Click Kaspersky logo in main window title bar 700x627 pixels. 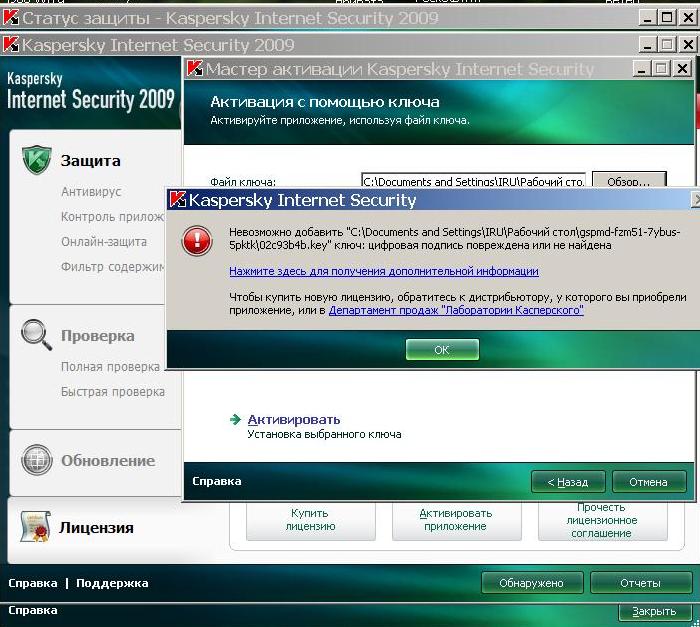tap(10, 44)
